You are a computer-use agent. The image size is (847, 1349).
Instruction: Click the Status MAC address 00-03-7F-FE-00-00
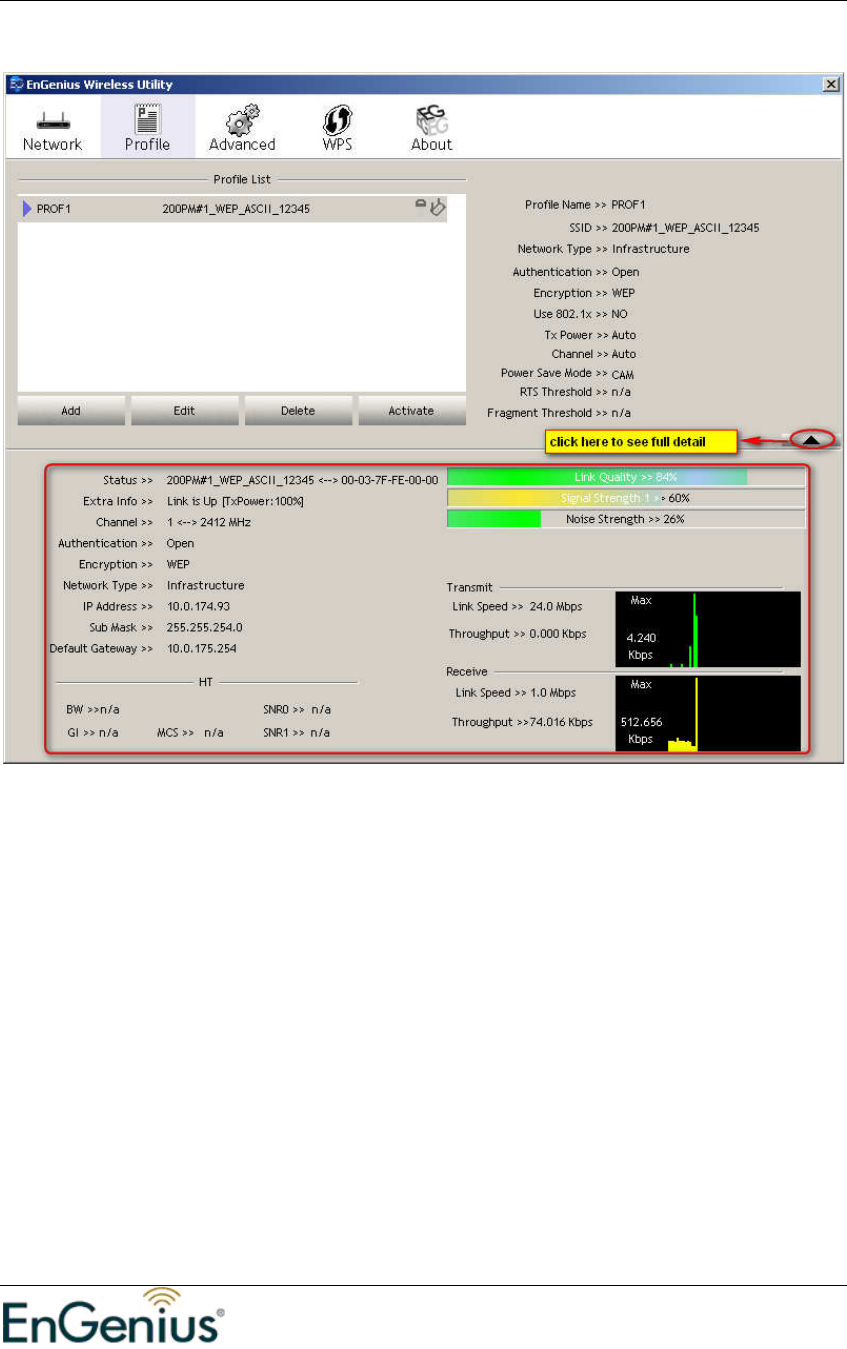click(390, 481)
